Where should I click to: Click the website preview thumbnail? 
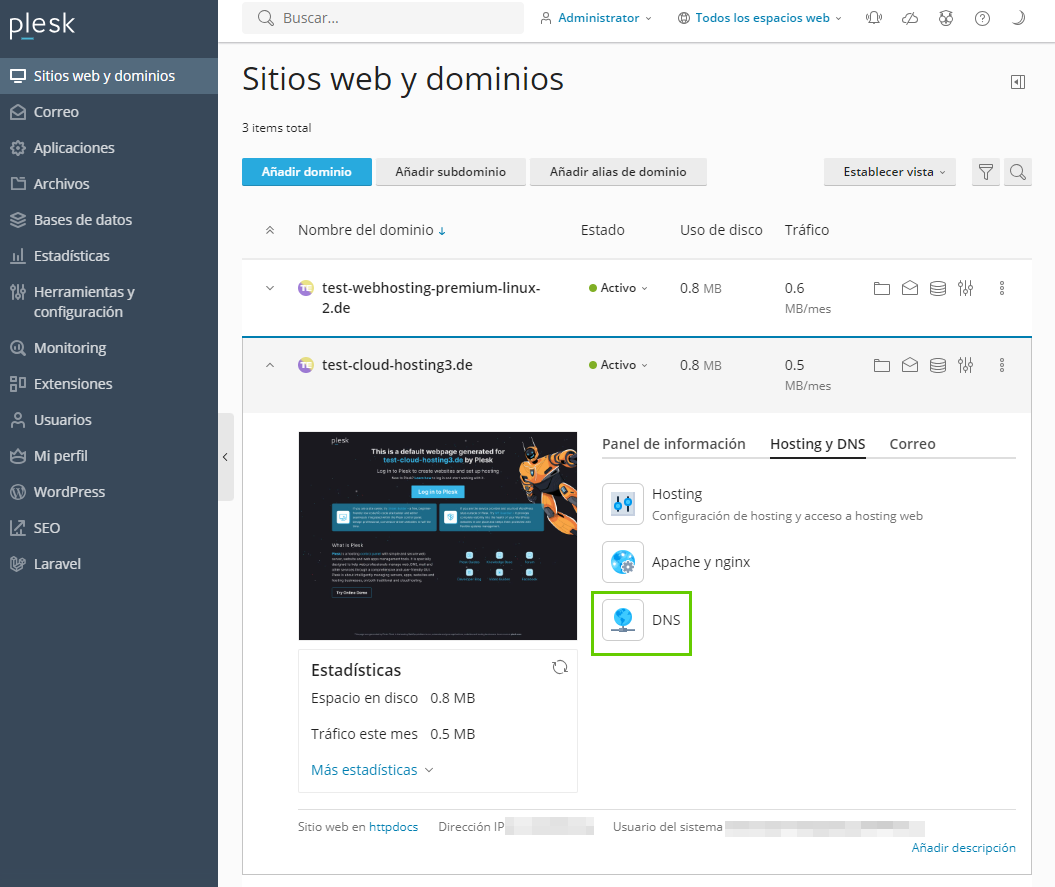[438, 536]
